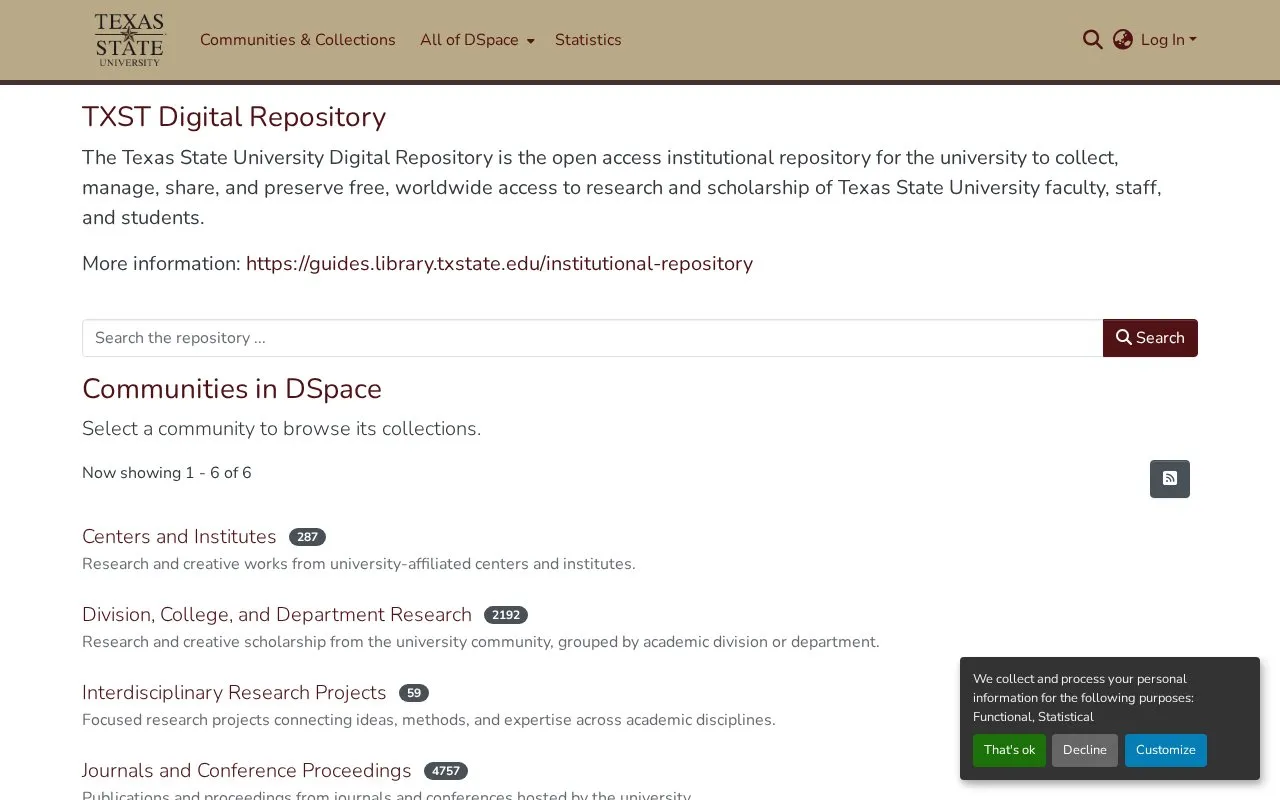The height and width of the screenshot is (800, 1280).
Task: Click 'Select a community to browse its collections.' text
Action: 281,428
